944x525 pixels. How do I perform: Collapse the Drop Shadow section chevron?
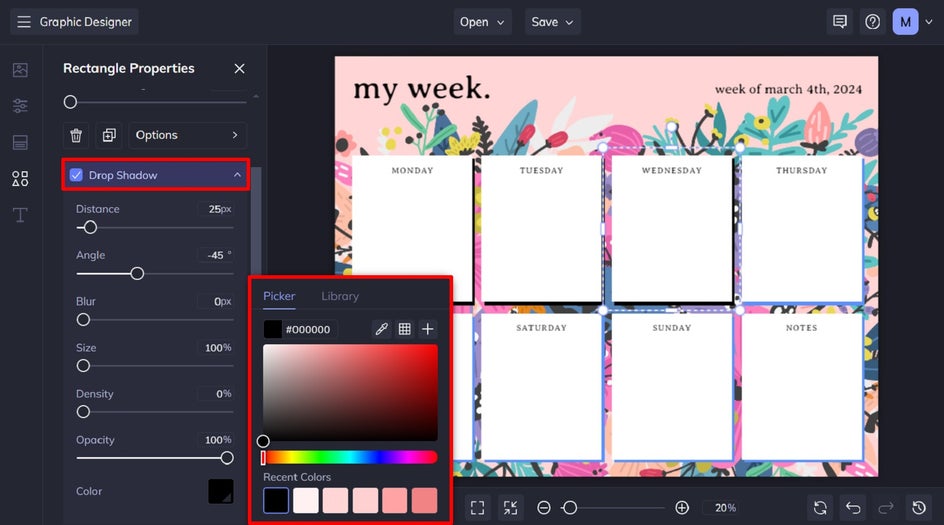pos(237,175)
